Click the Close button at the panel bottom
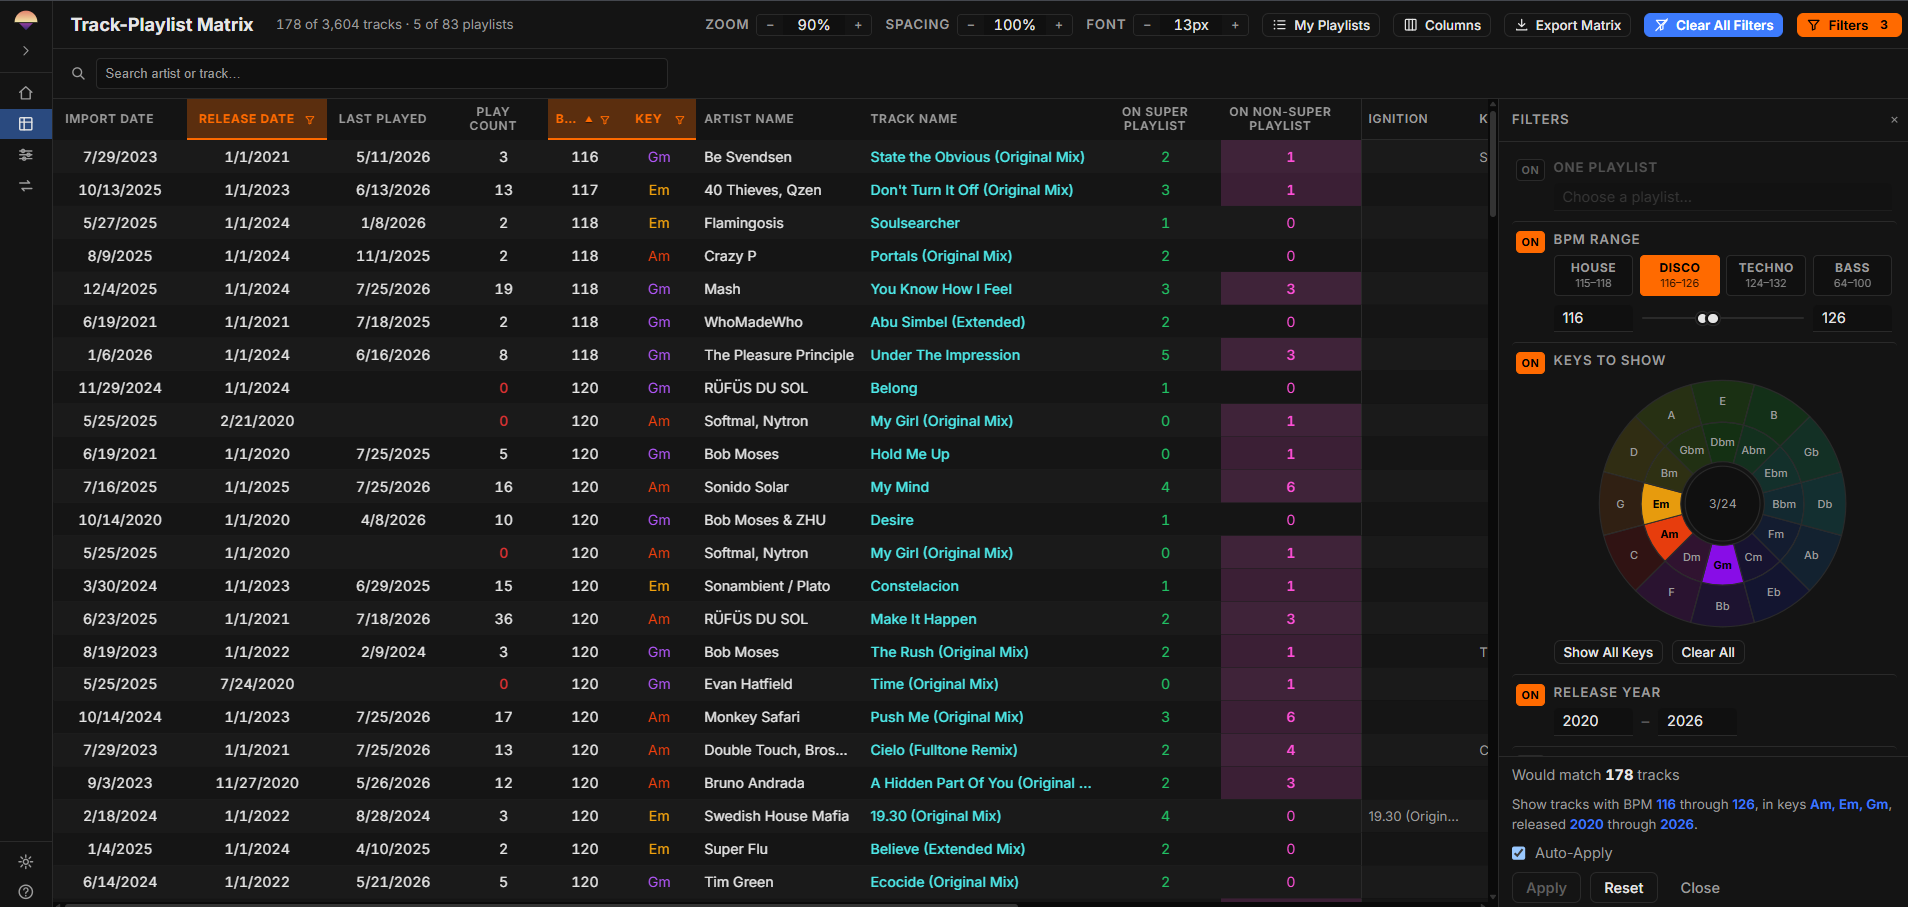This screenshot has width=1908, height=907. click(x=1700, y=888)
